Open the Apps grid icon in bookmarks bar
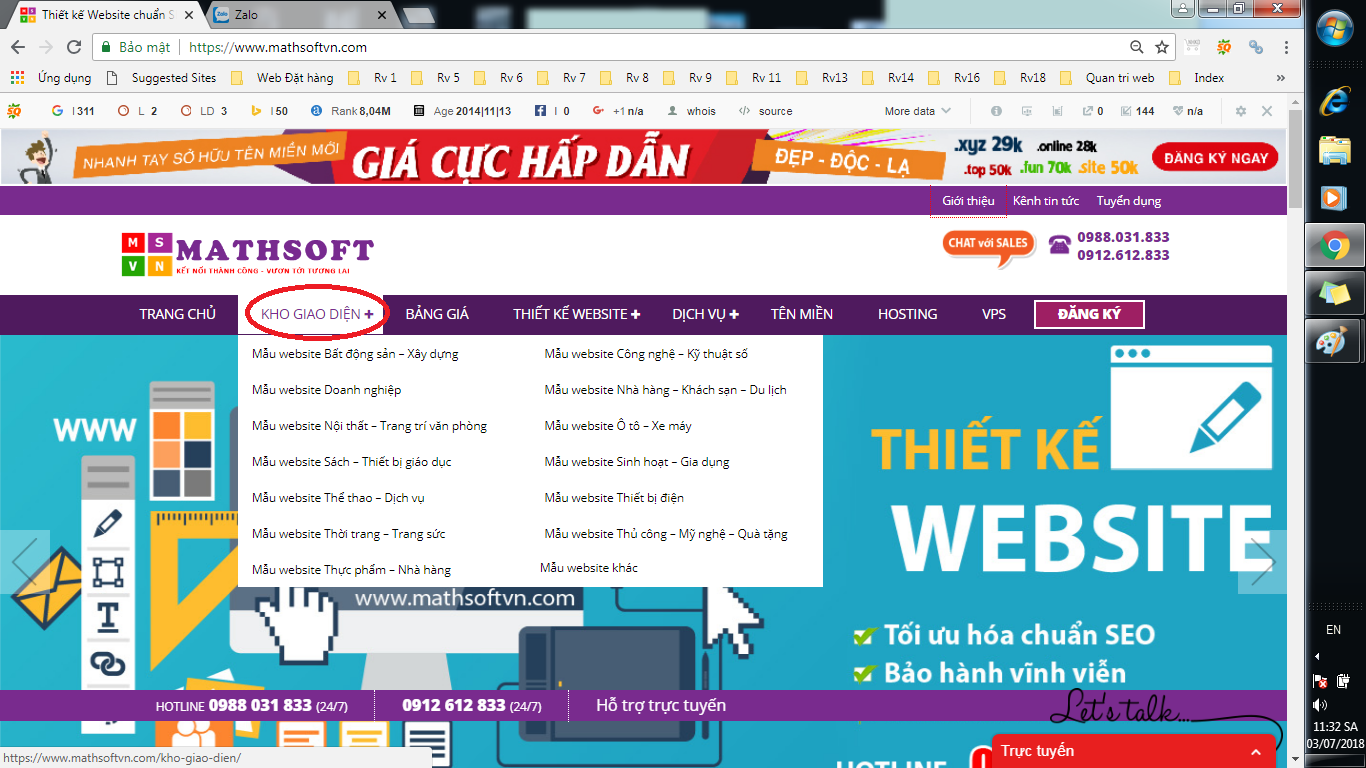 [x=17, y=77]
